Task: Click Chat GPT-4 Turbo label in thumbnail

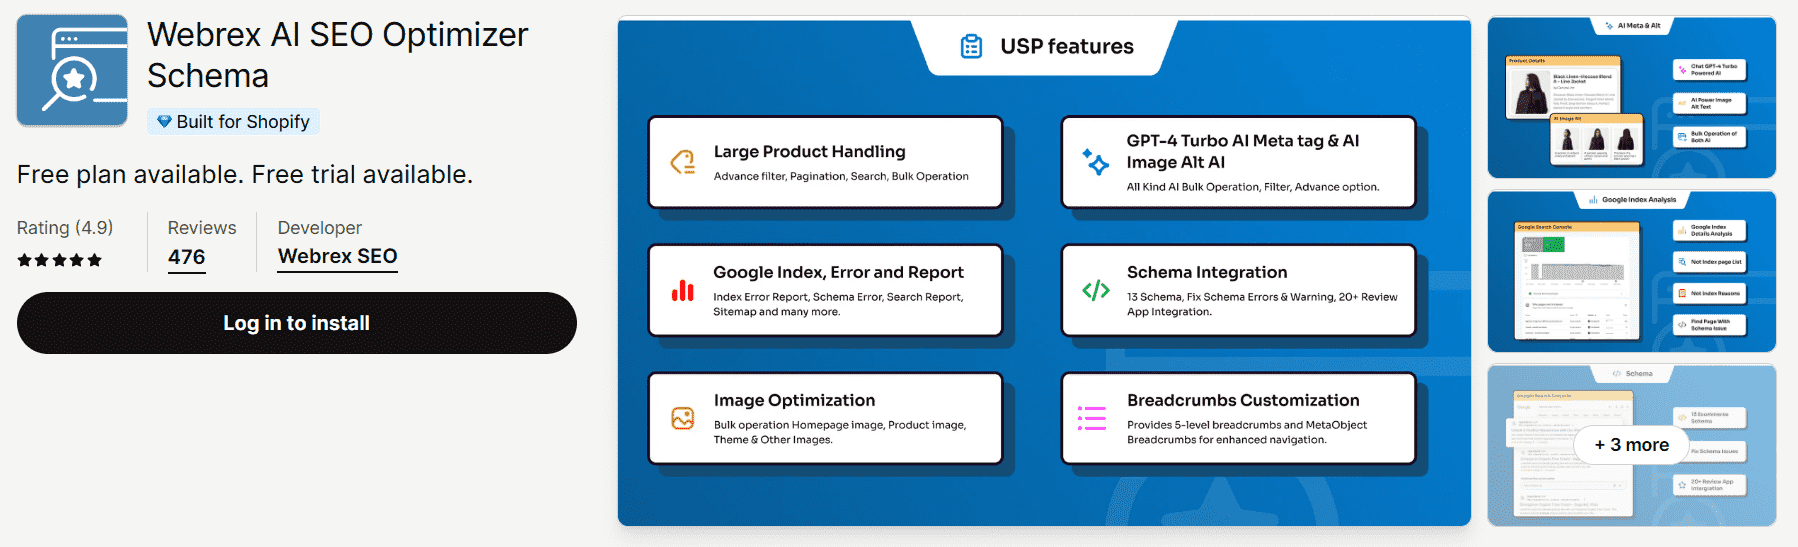Action: point(1714,70)
